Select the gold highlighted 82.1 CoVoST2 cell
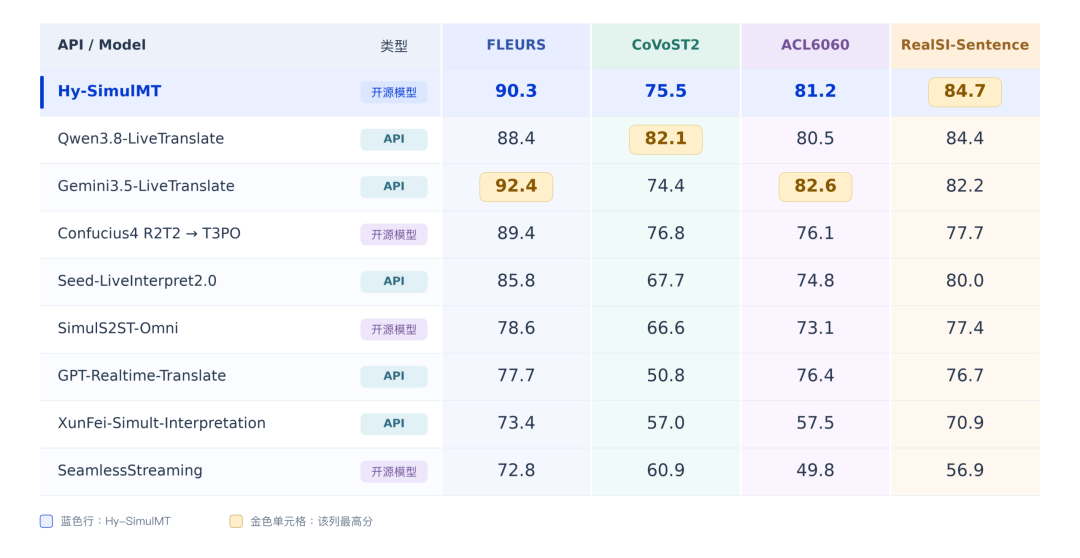 tap(665, 139)
